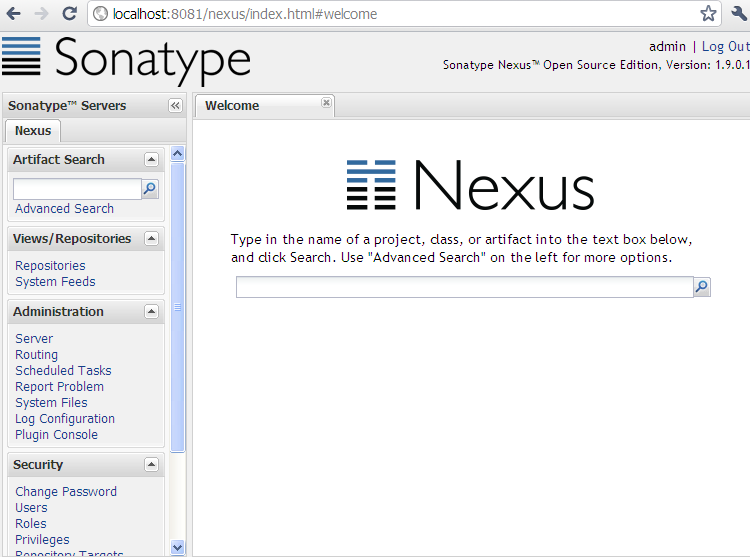This screenshot has width=750, height=557.
Task: Click the Artifact Search magnifier icon in sidebar
Action: [150, 188]
